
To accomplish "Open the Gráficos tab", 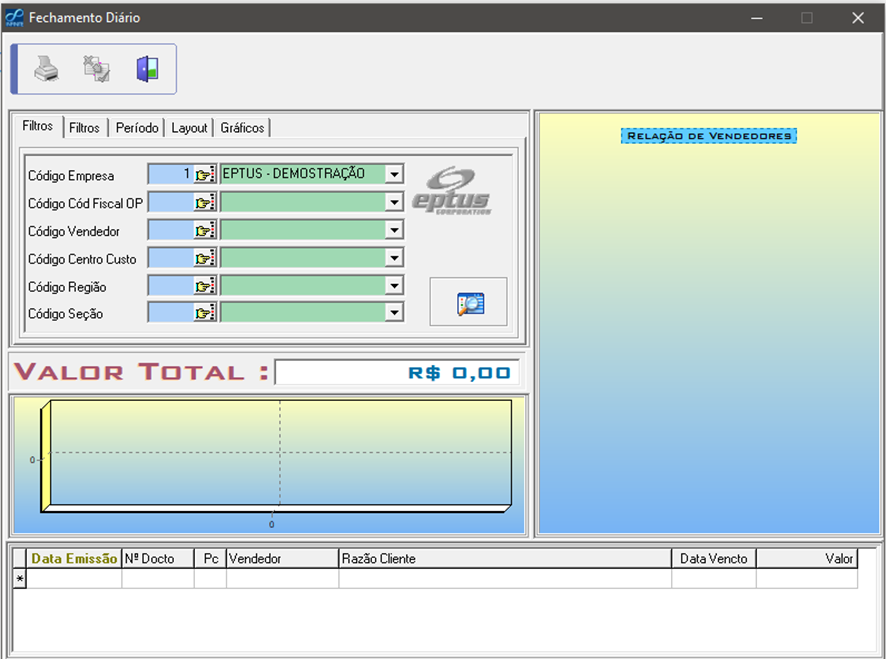I will 242,128.
